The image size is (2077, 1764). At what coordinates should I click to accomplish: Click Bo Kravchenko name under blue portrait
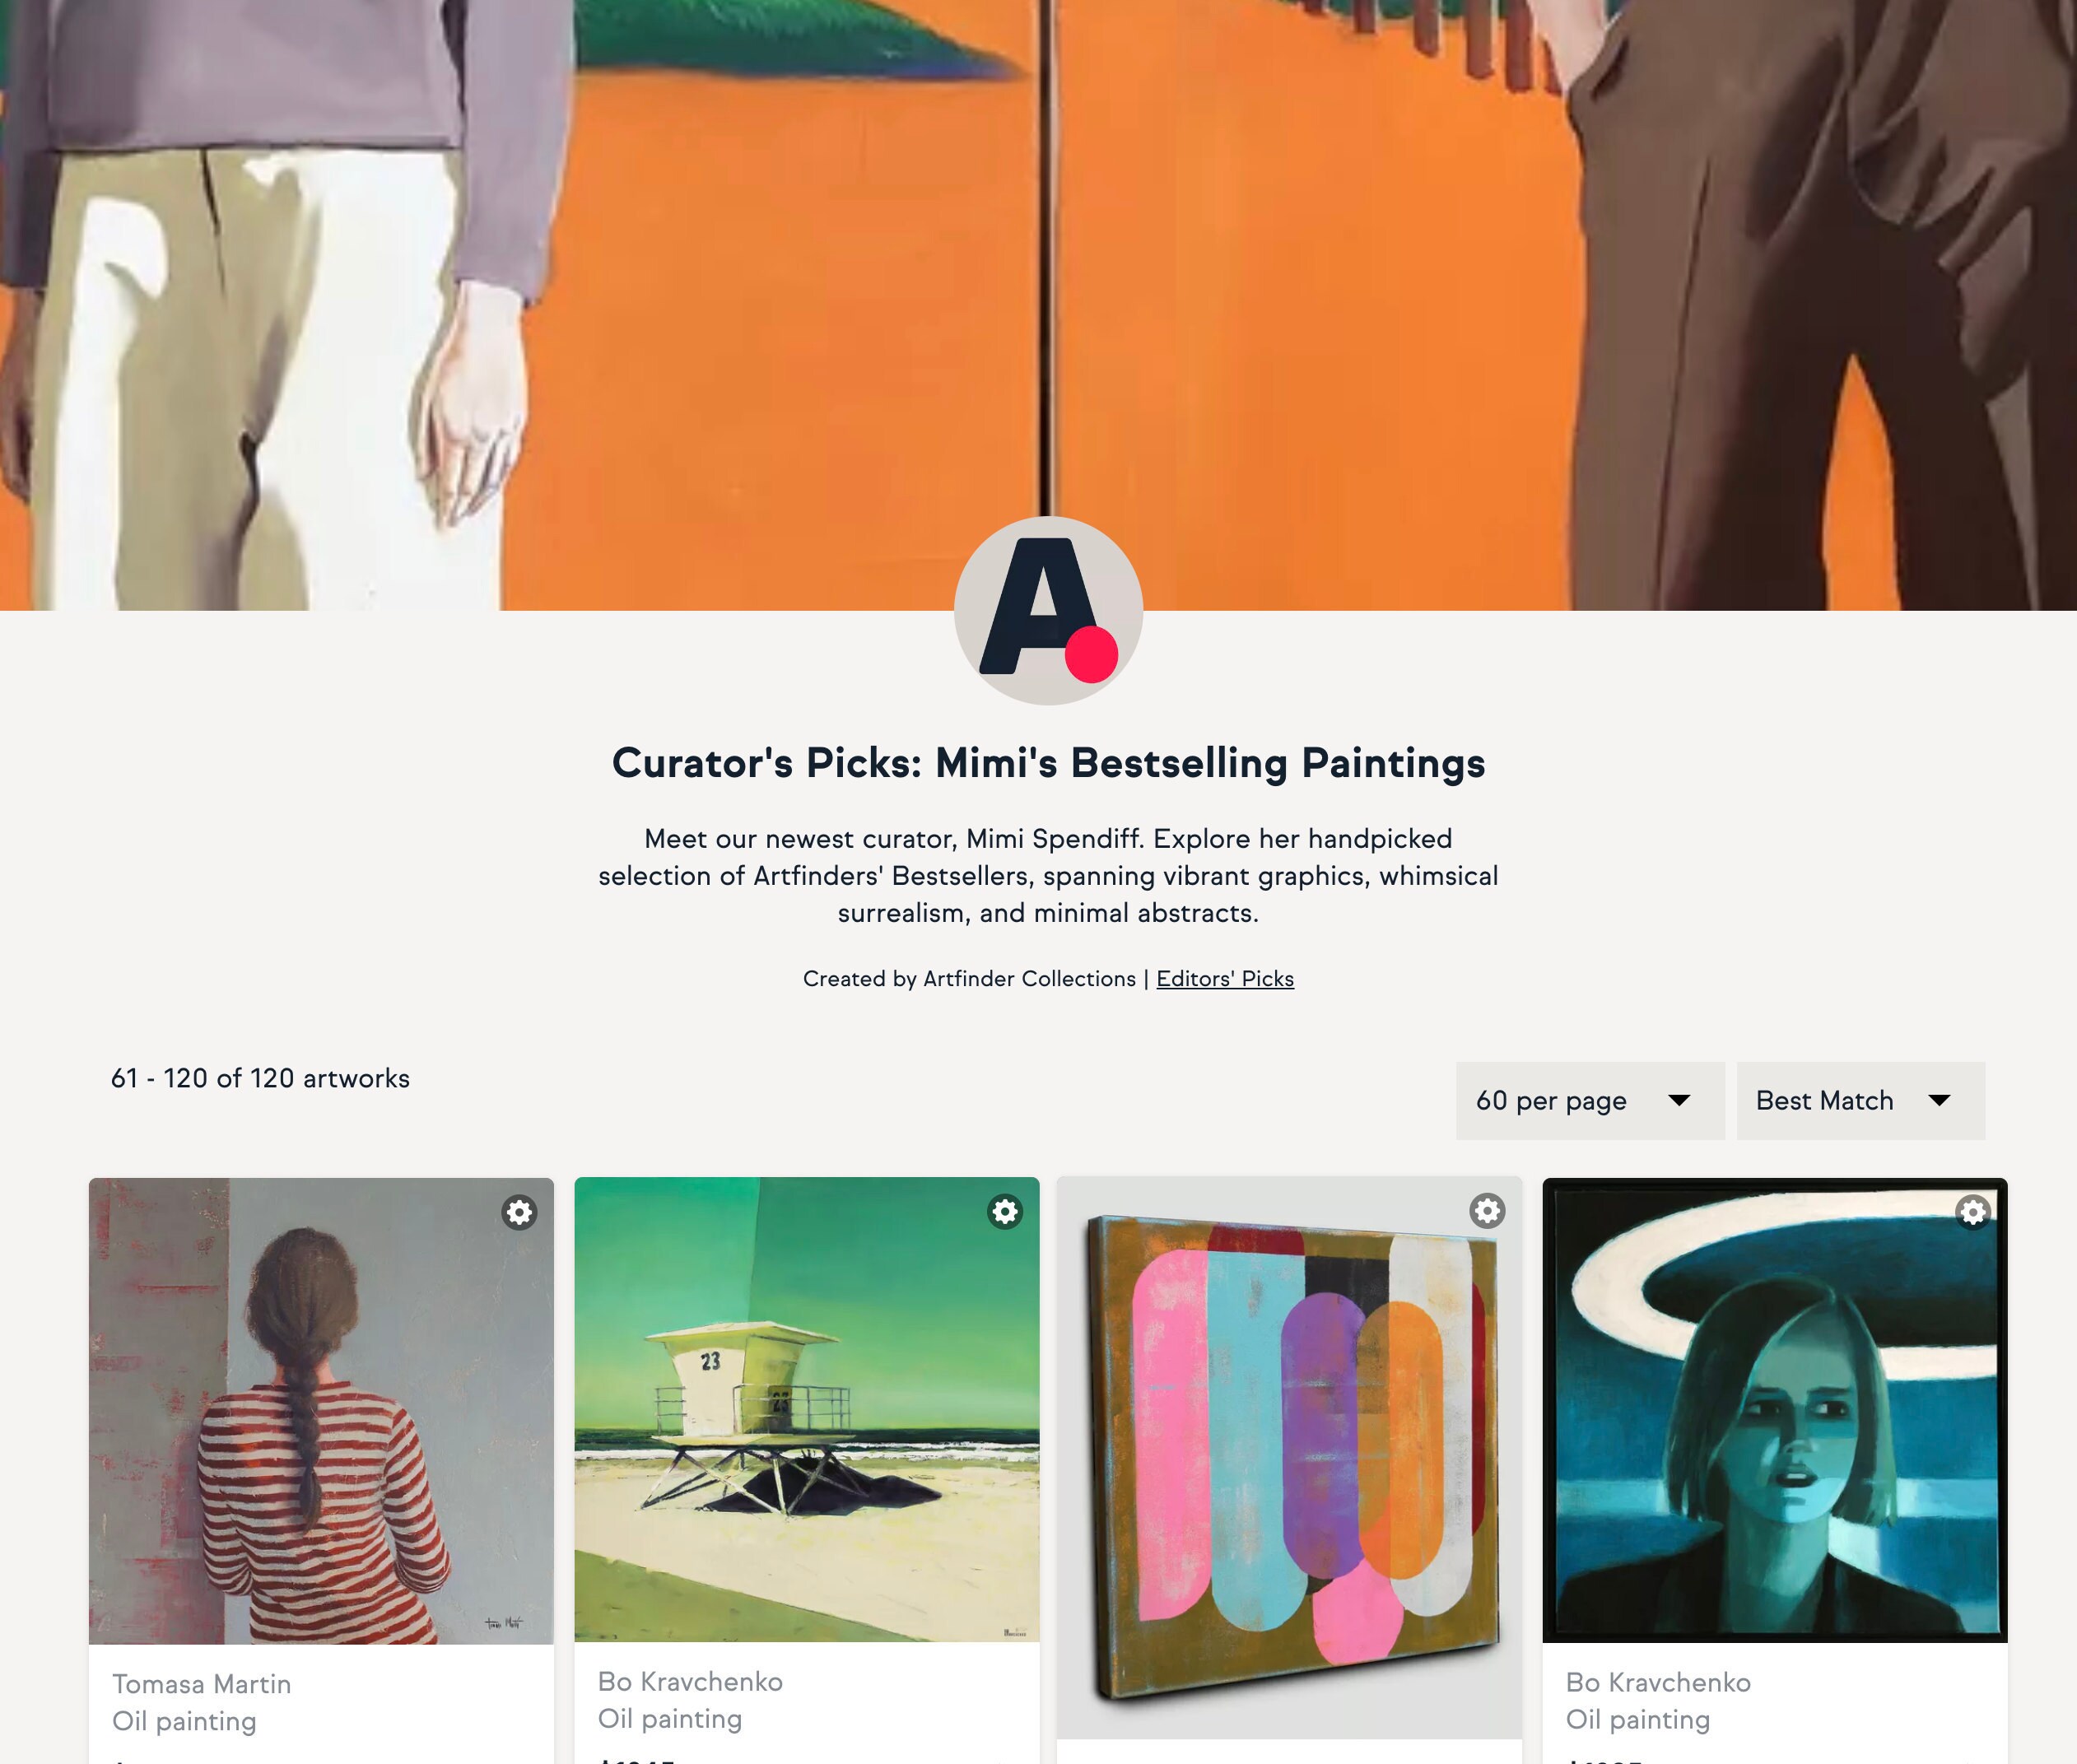click(1658, 1682)
